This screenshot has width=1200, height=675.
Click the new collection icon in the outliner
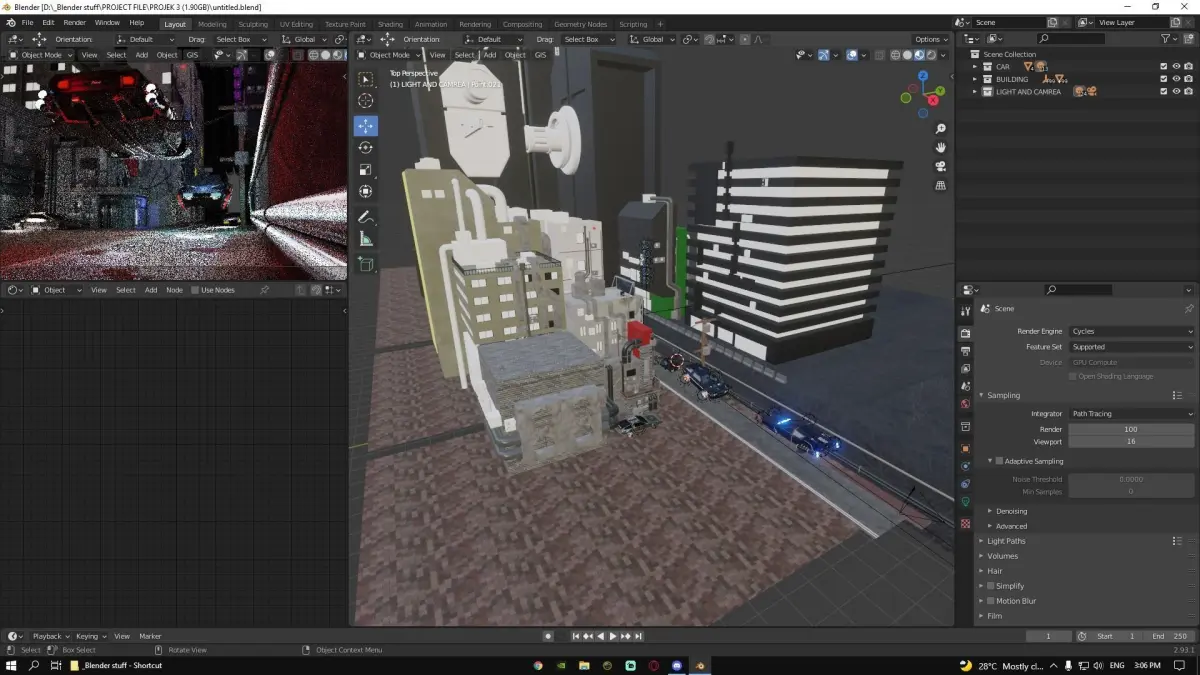[x=1189, y=38]
